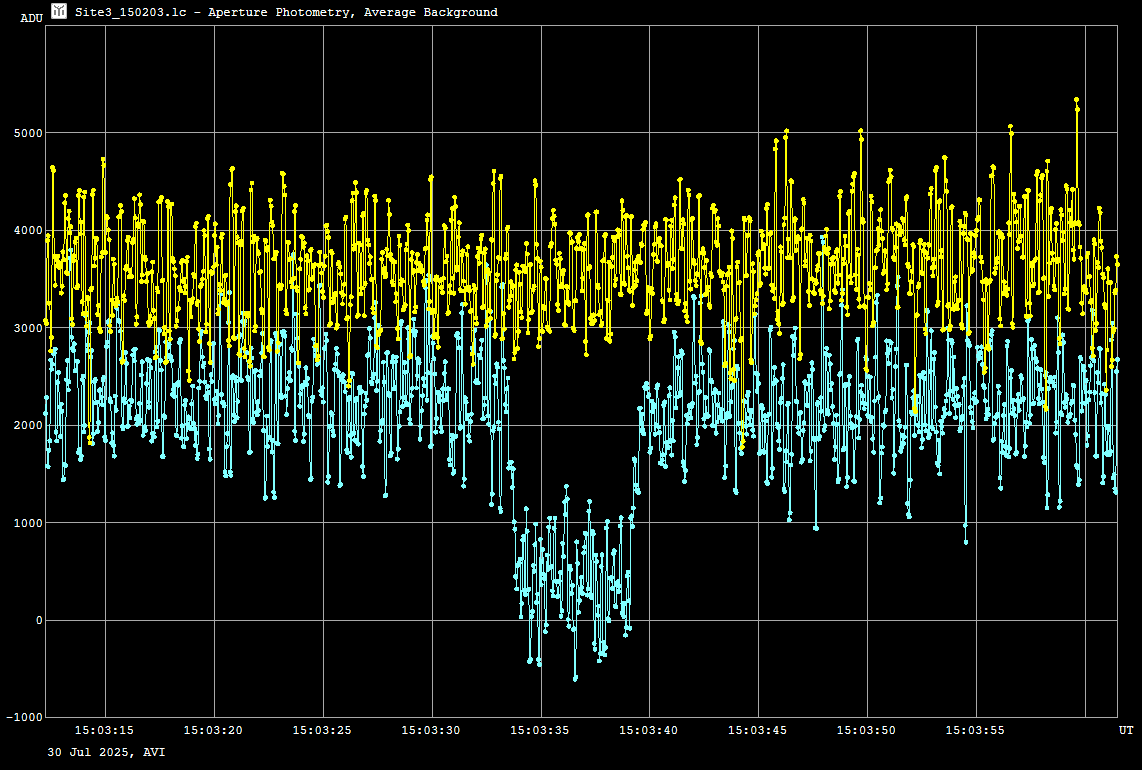Click the 1000 y-axis tick label
The image size is (1142, 770).
pos(27,523)
